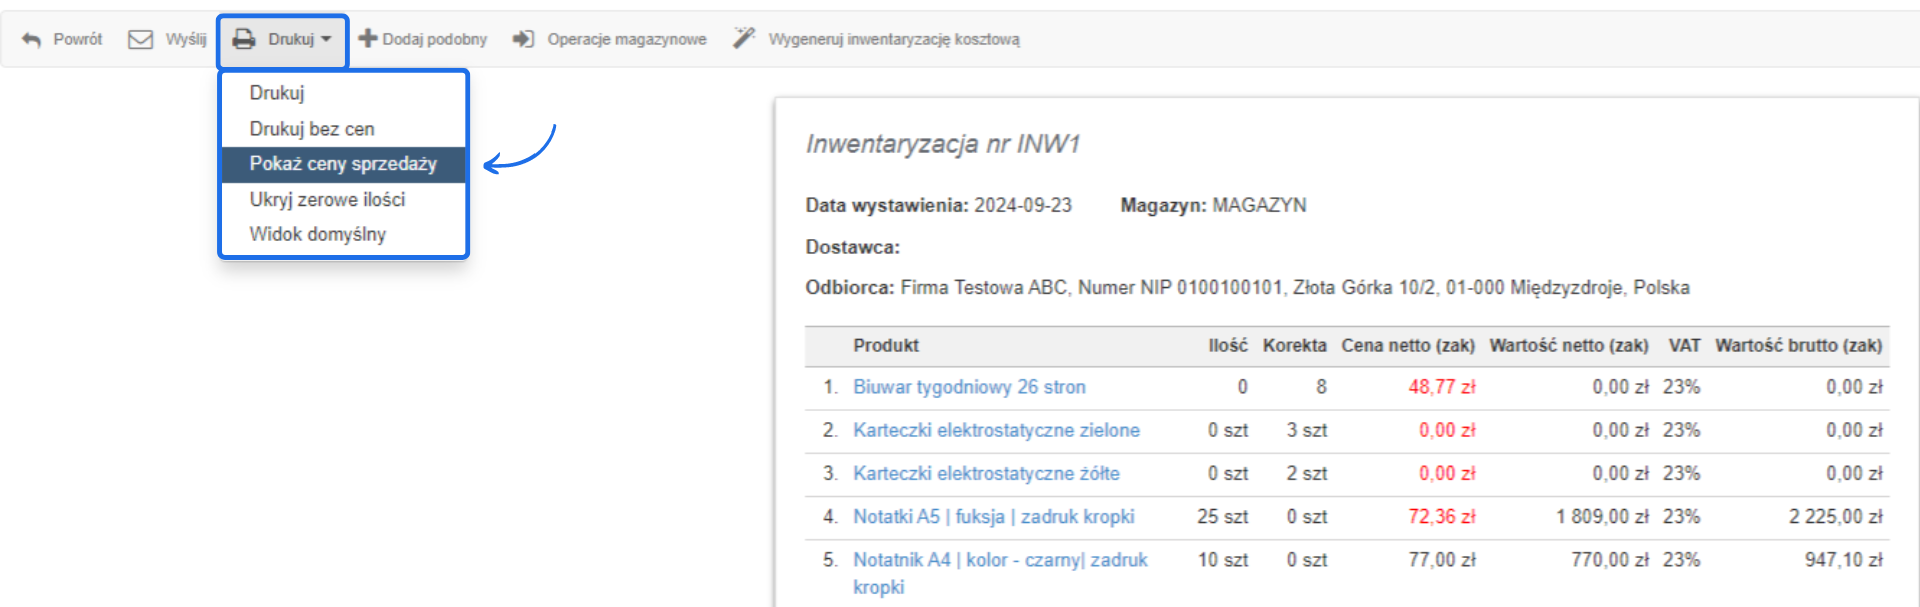Click the 25 szt quantity cell
Screen dimensions: 1920x607
[1223, 517]
